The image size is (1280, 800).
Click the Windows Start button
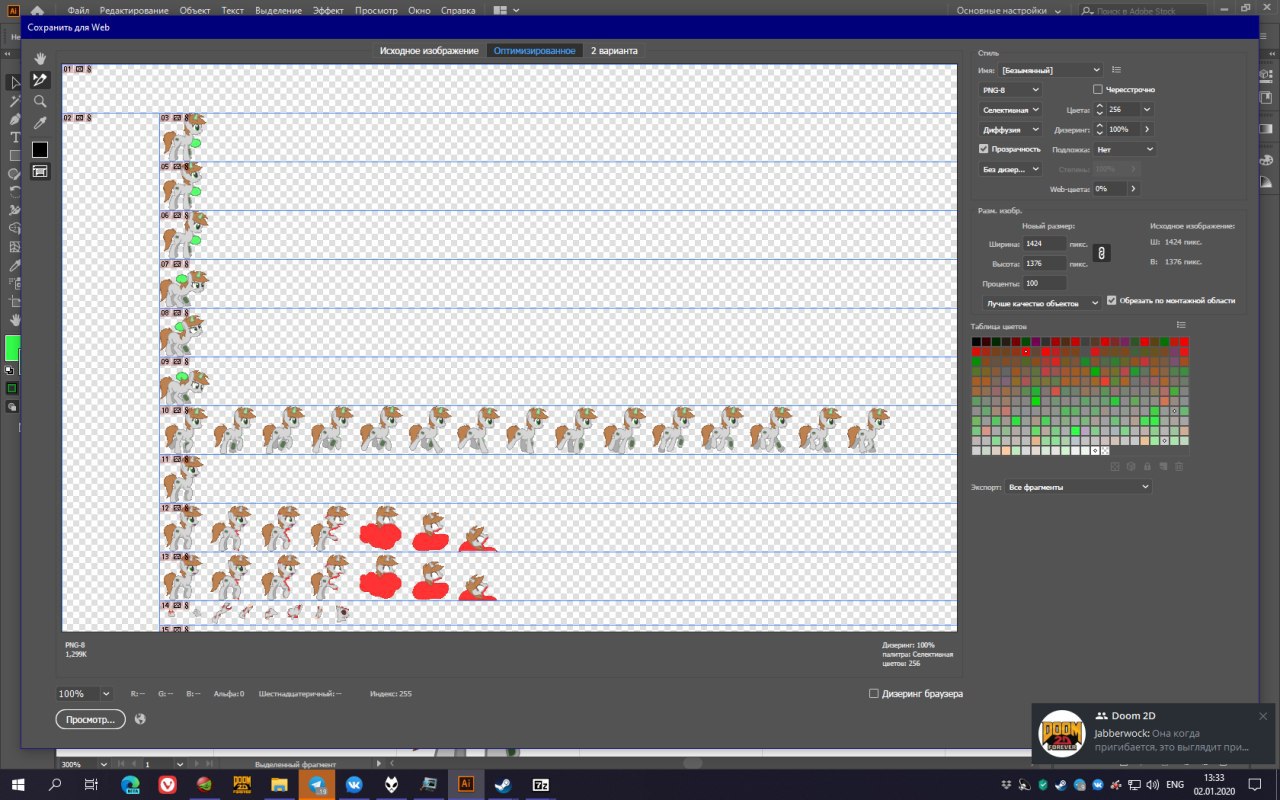tap(18, 785)
